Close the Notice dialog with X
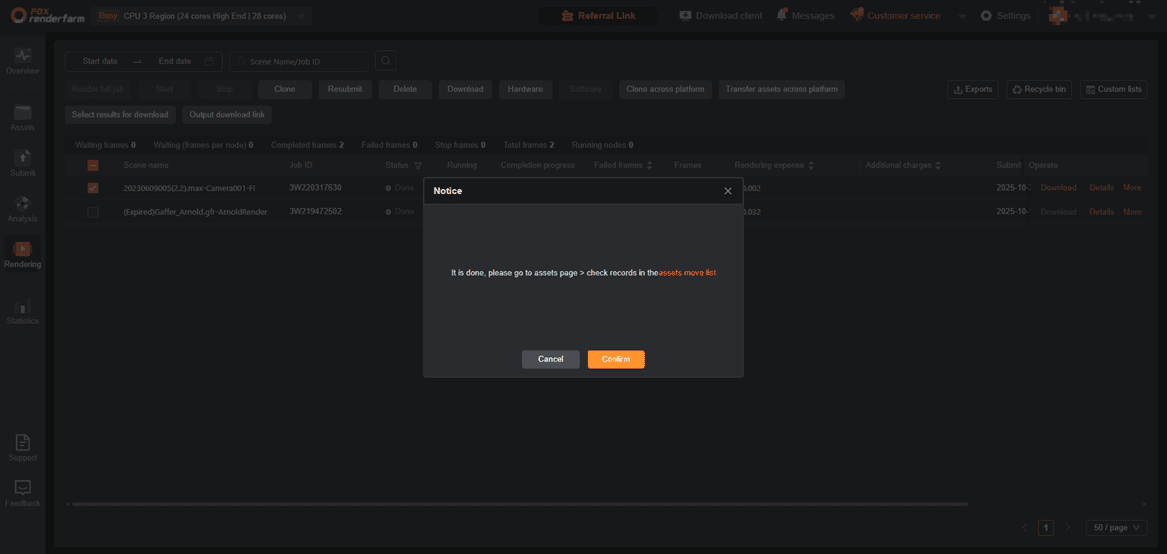 728,191
